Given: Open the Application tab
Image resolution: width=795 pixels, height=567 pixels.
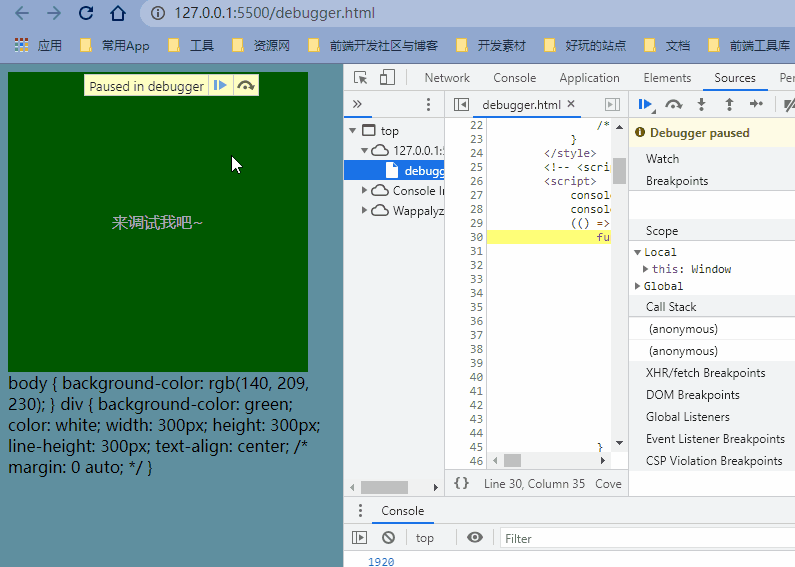Looking at the screenshot, I should click(590, 78).
